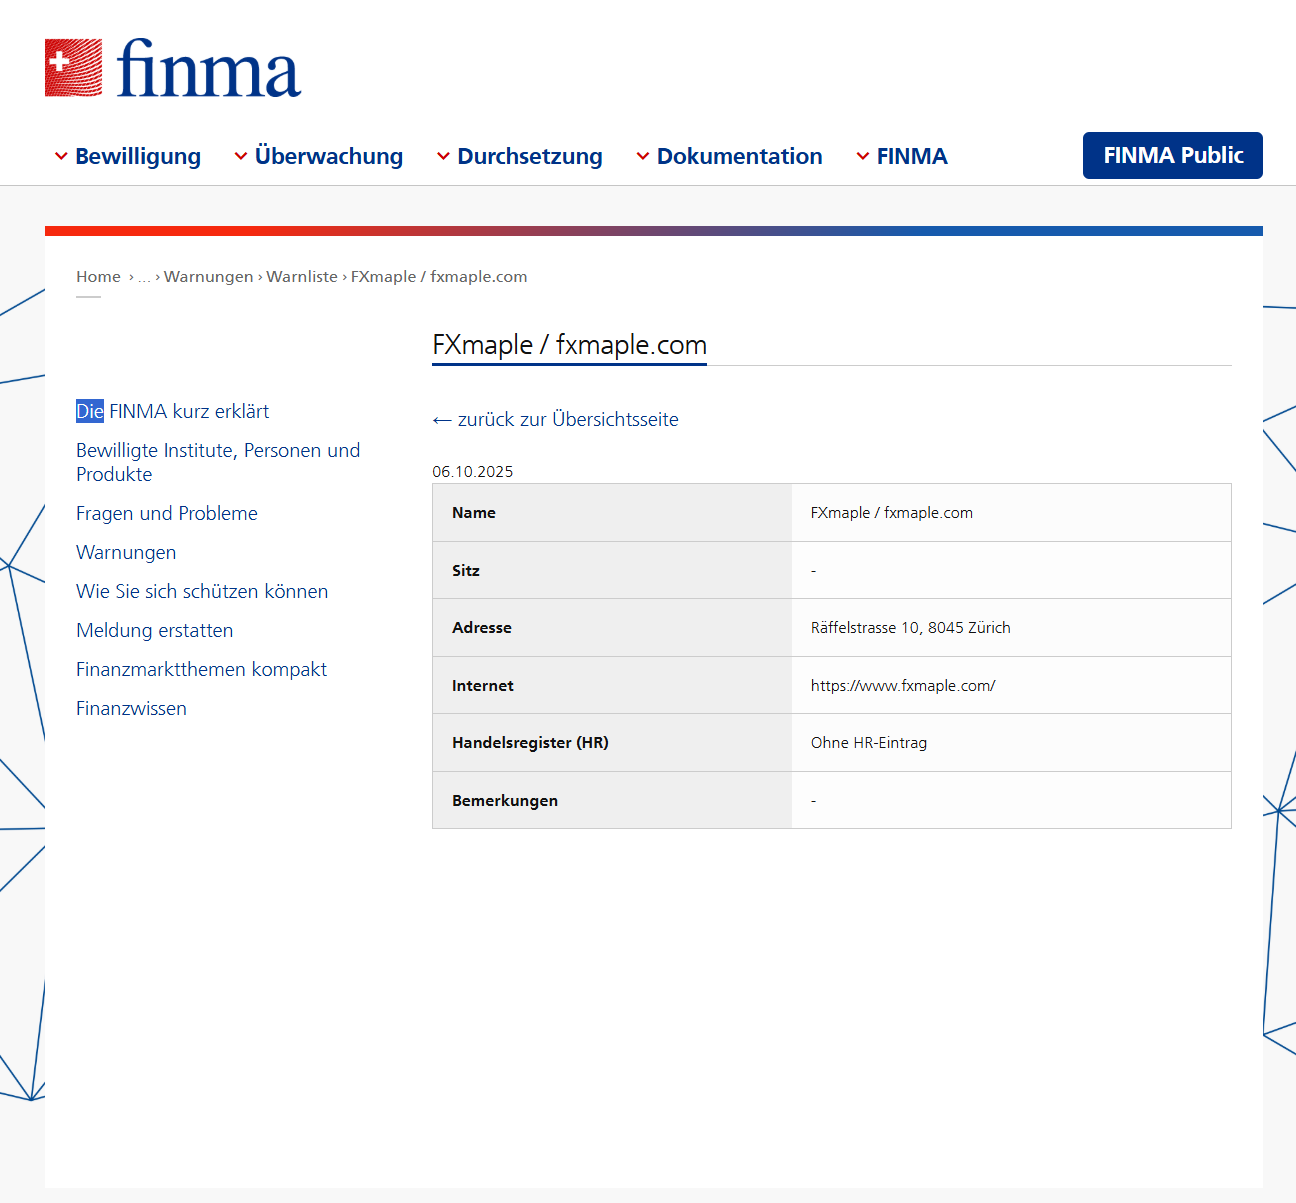Screen dimensions: 1296x1203
Task: Click the Name row label
Action: pyautogui.click(x=474, y=513)
